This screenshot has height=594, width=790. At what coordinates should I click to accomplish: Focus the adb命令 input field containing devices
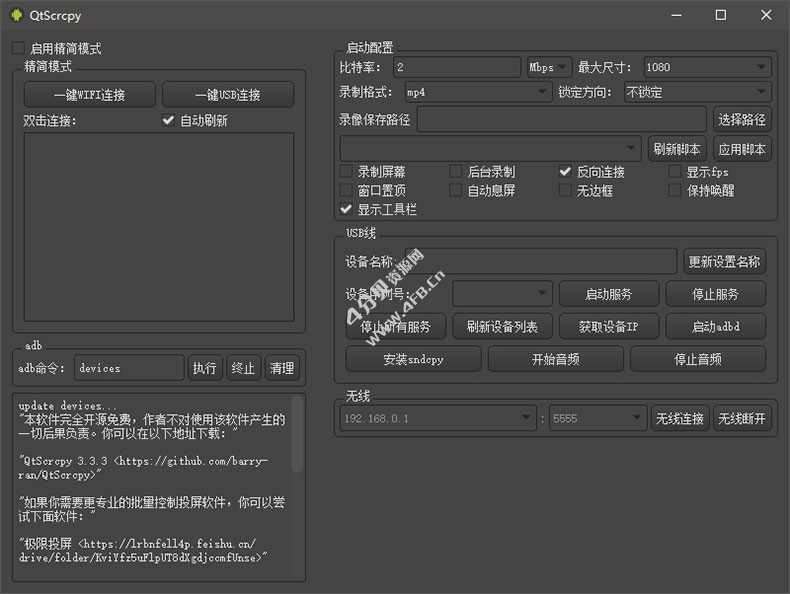point(129,368)
